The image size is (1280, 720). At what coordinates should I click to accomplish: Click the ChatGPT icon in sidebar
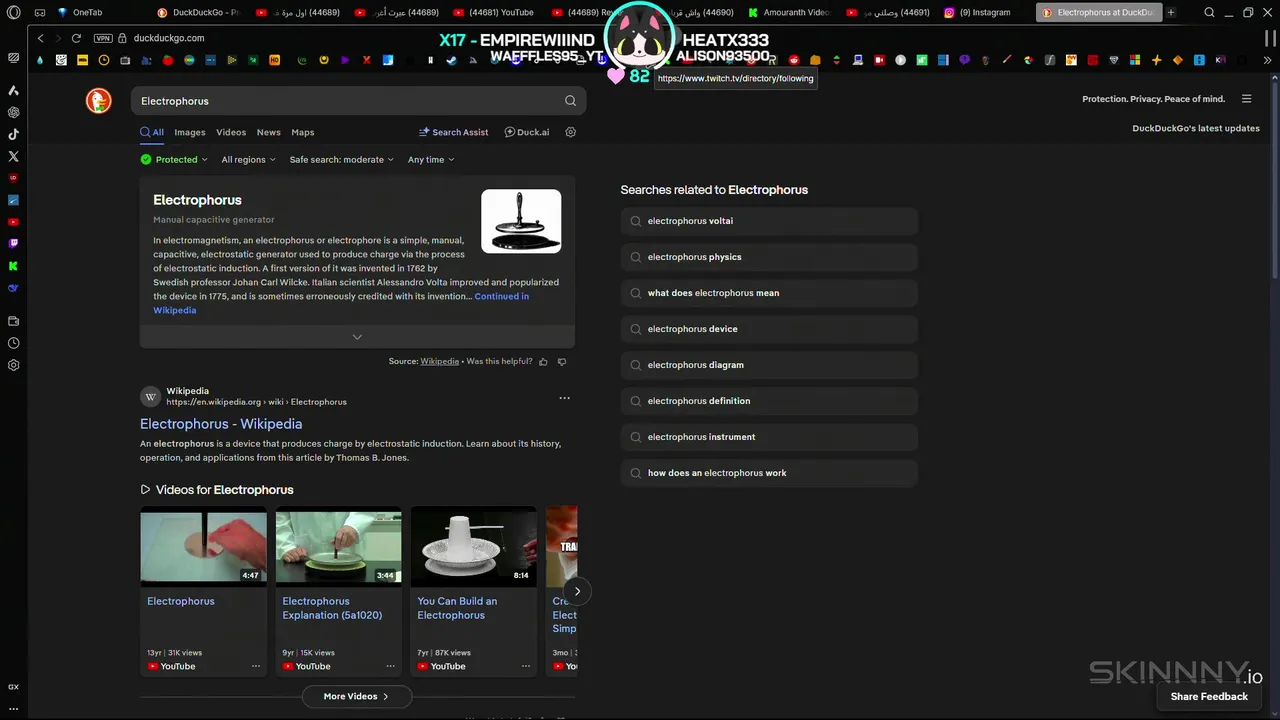(13, 112)
